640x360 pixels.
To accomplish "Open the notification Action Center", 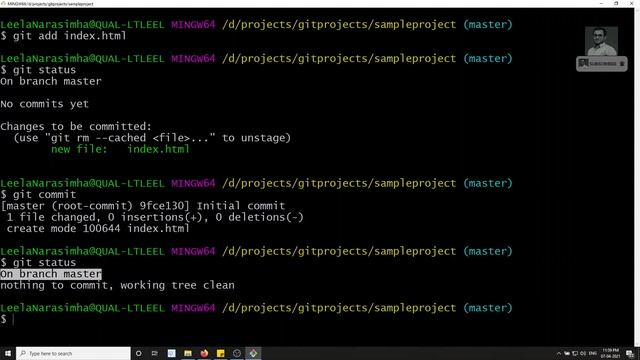I will [630, 353].
